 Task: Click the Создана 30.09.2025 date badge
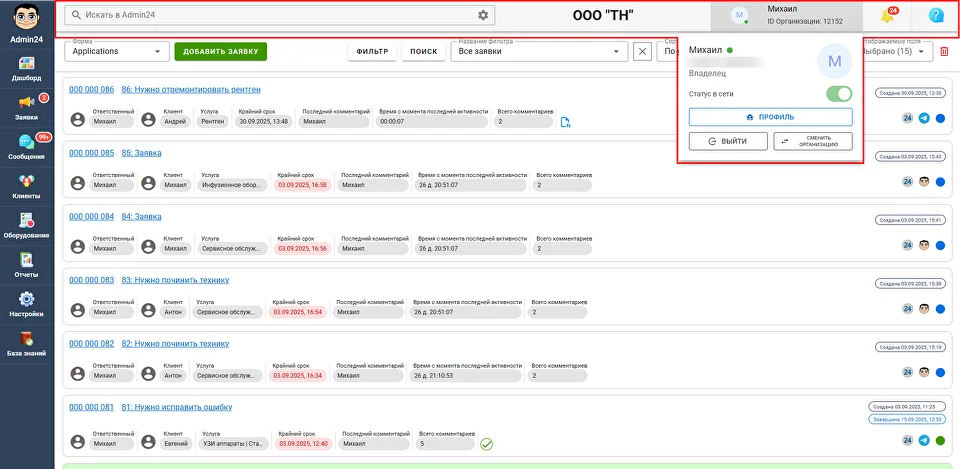tap(912, 93)
